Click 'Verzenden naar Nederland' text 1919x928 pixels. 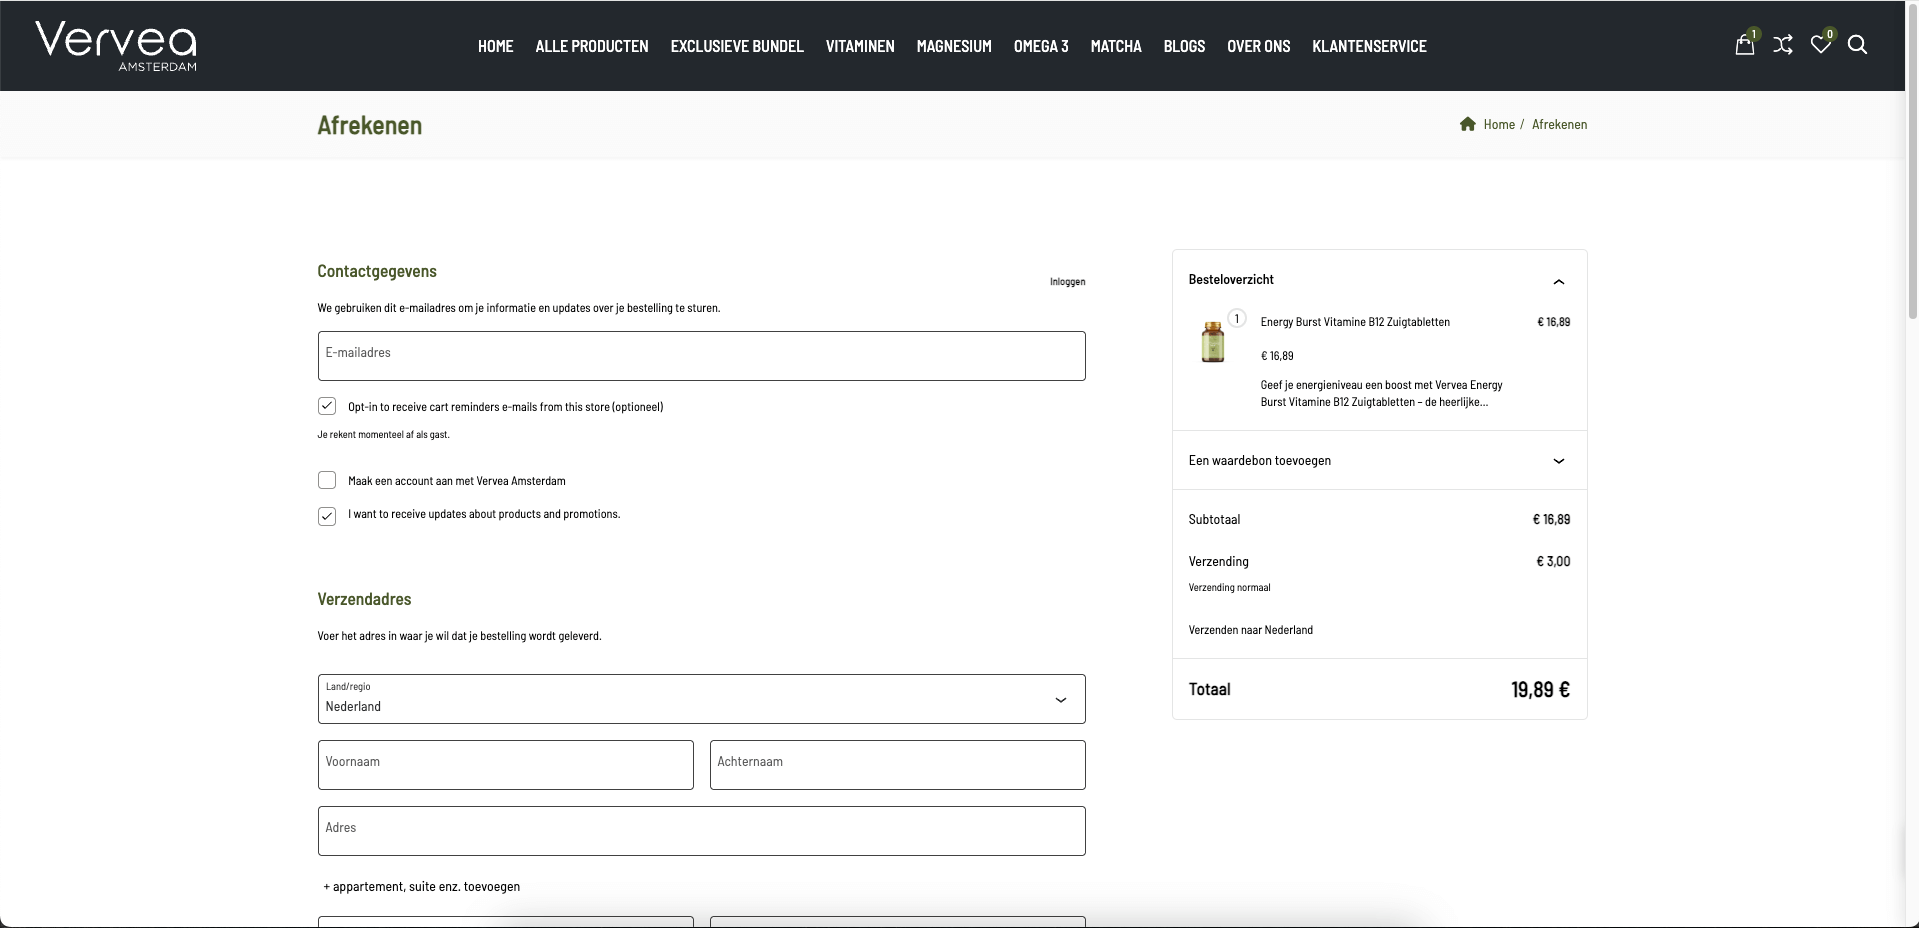pos(1250,630)
